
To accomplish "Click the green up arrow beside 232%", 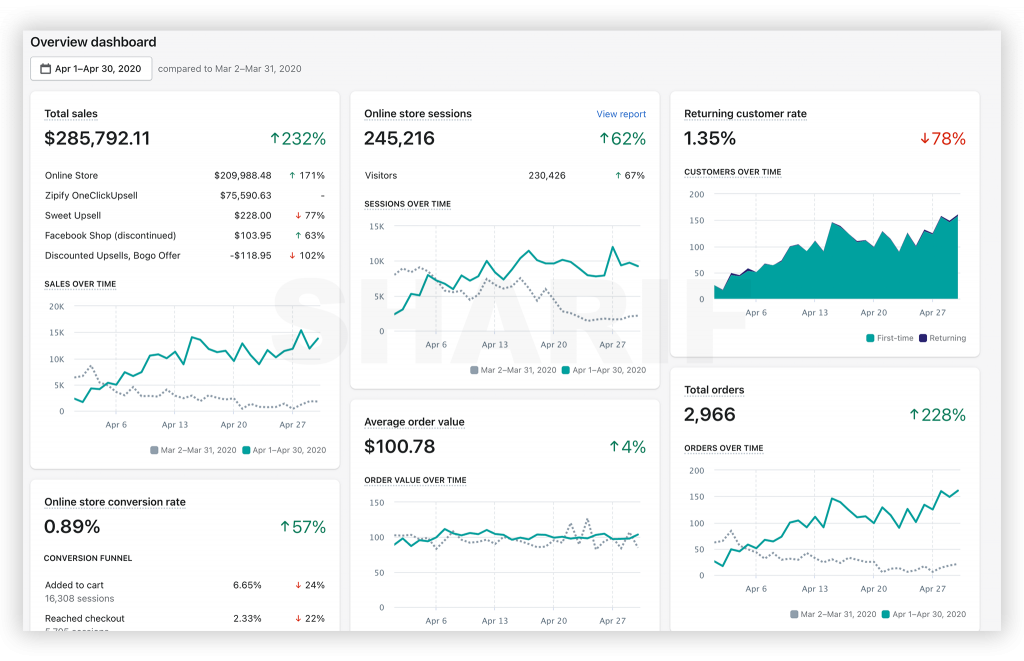I will tap(275, 138).
